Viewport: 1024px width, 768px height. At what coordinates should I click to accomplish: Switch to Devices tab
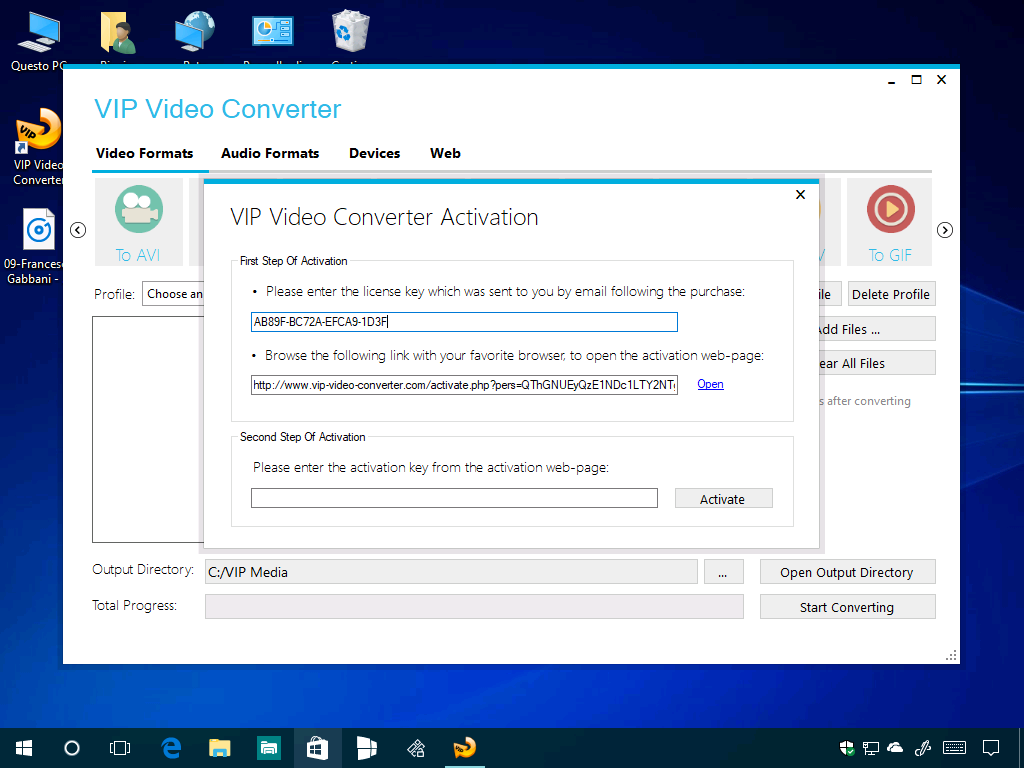(x=374, y=153)
